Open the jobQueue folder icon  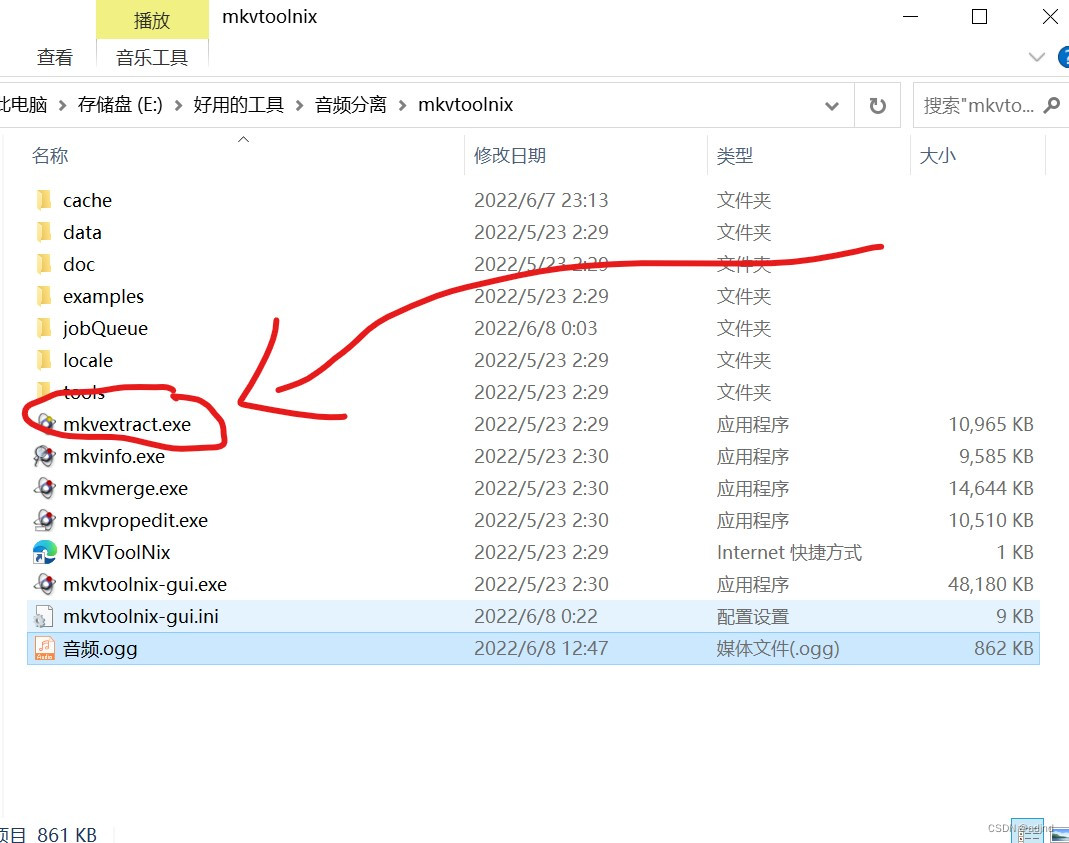[44, 328]
